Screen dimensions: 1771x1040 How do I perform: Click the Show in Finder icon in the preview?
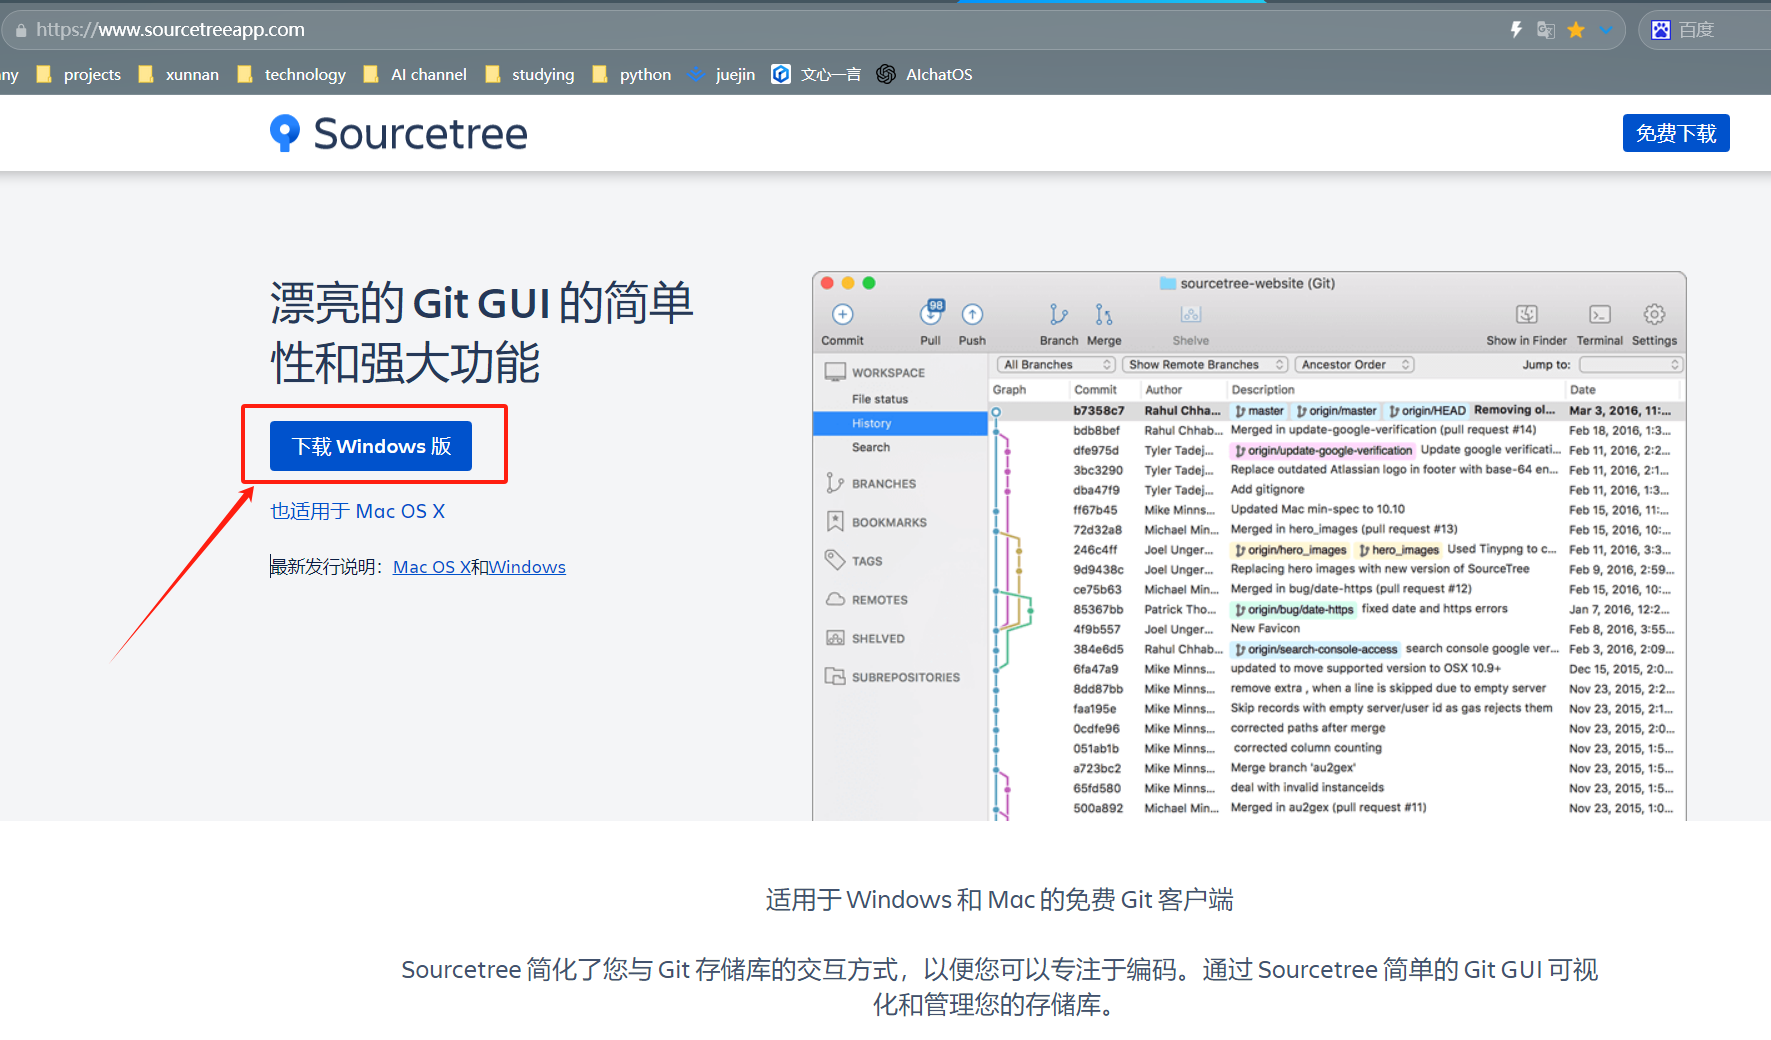point(1526,315)
